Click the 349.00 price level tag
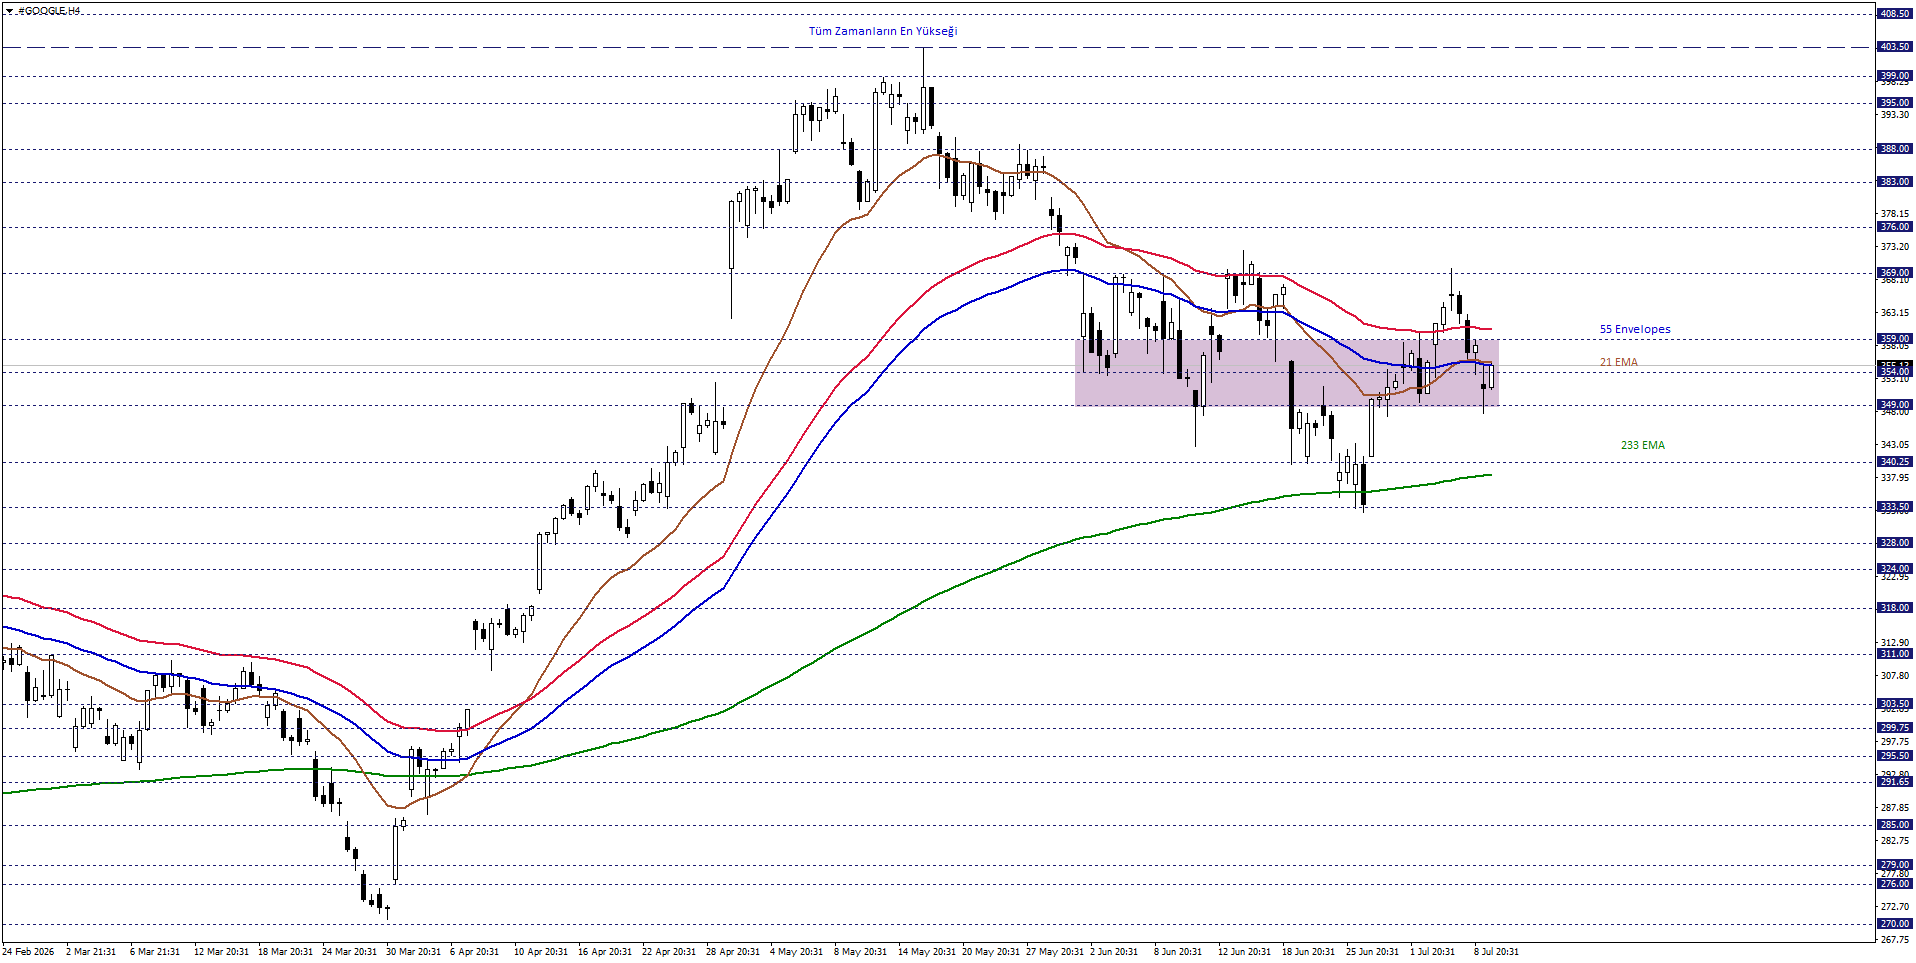Image resolution: width=1916 pixels, height=963 pixels. pyautogui.click(x=1895, y=405)
